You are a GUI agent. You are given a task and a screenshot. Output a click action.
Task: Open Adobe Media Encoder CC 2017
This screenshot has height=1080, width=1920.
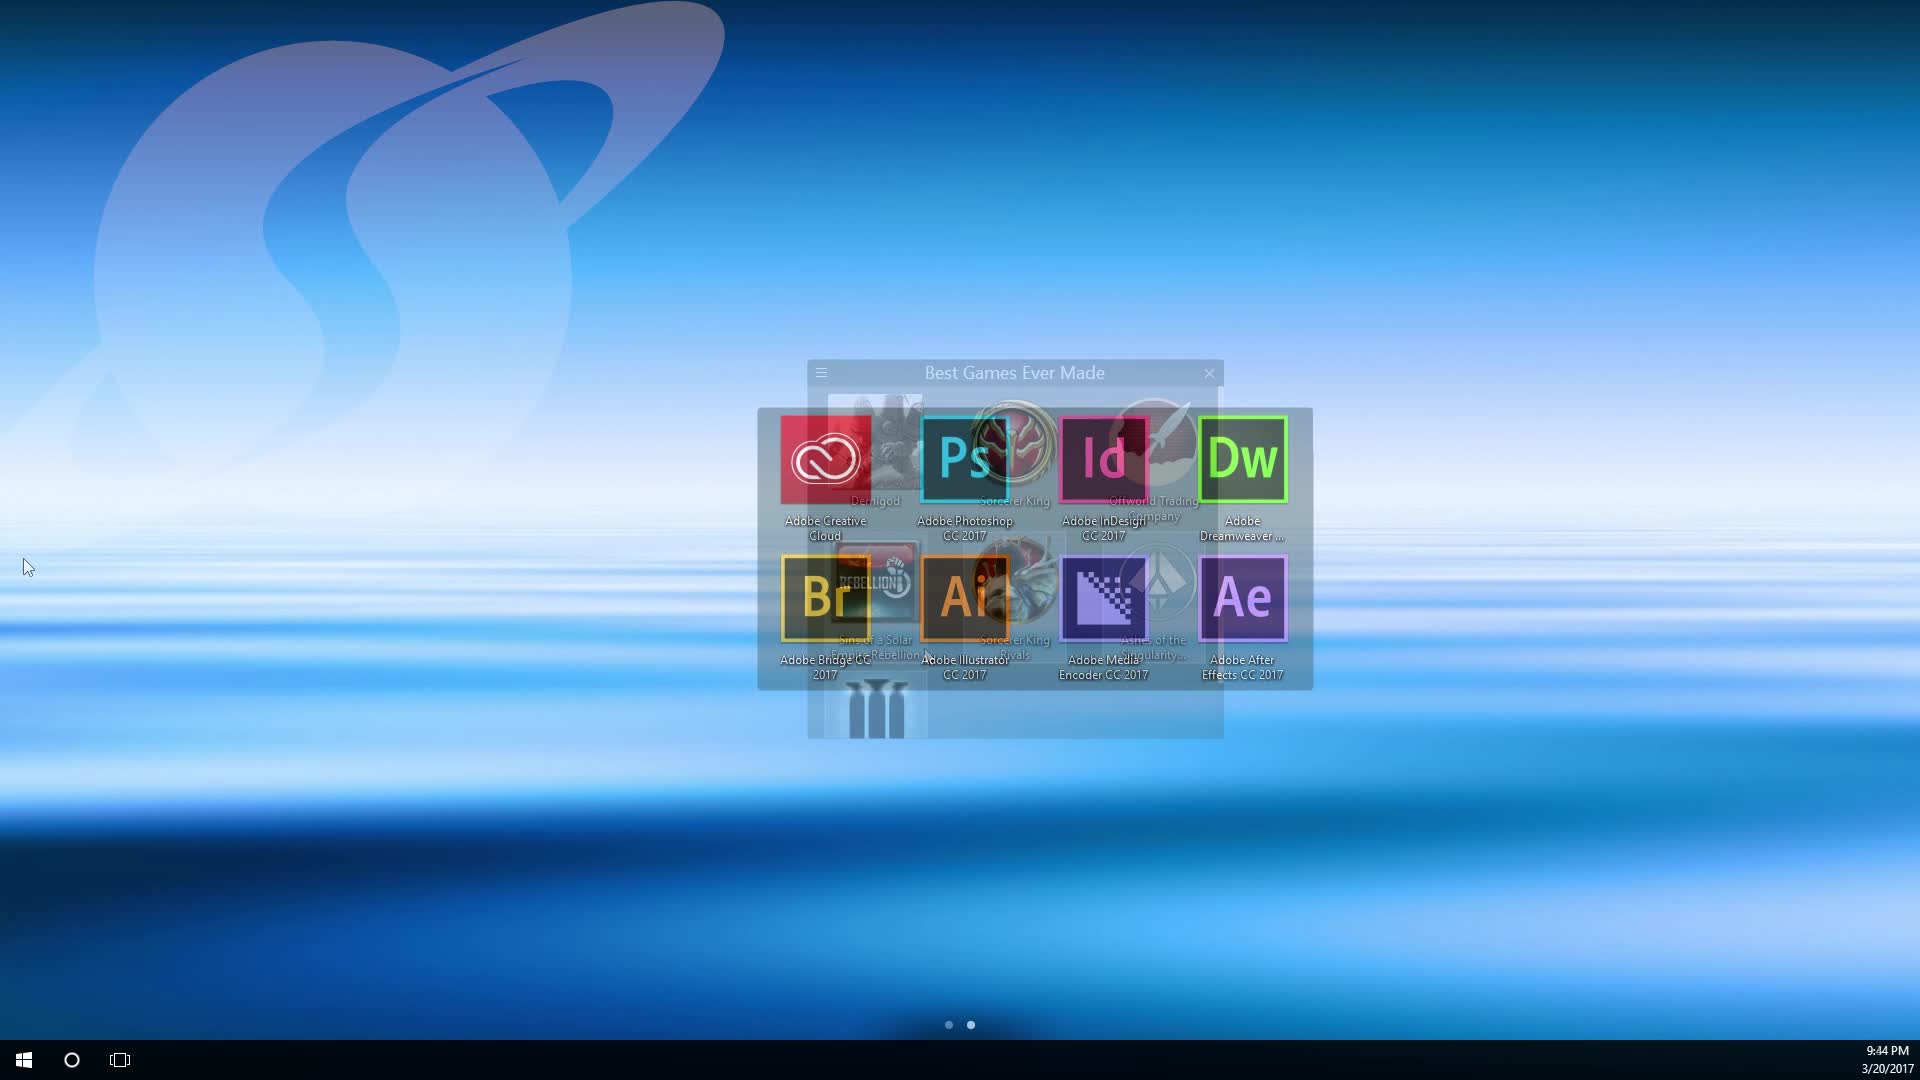1103,598
